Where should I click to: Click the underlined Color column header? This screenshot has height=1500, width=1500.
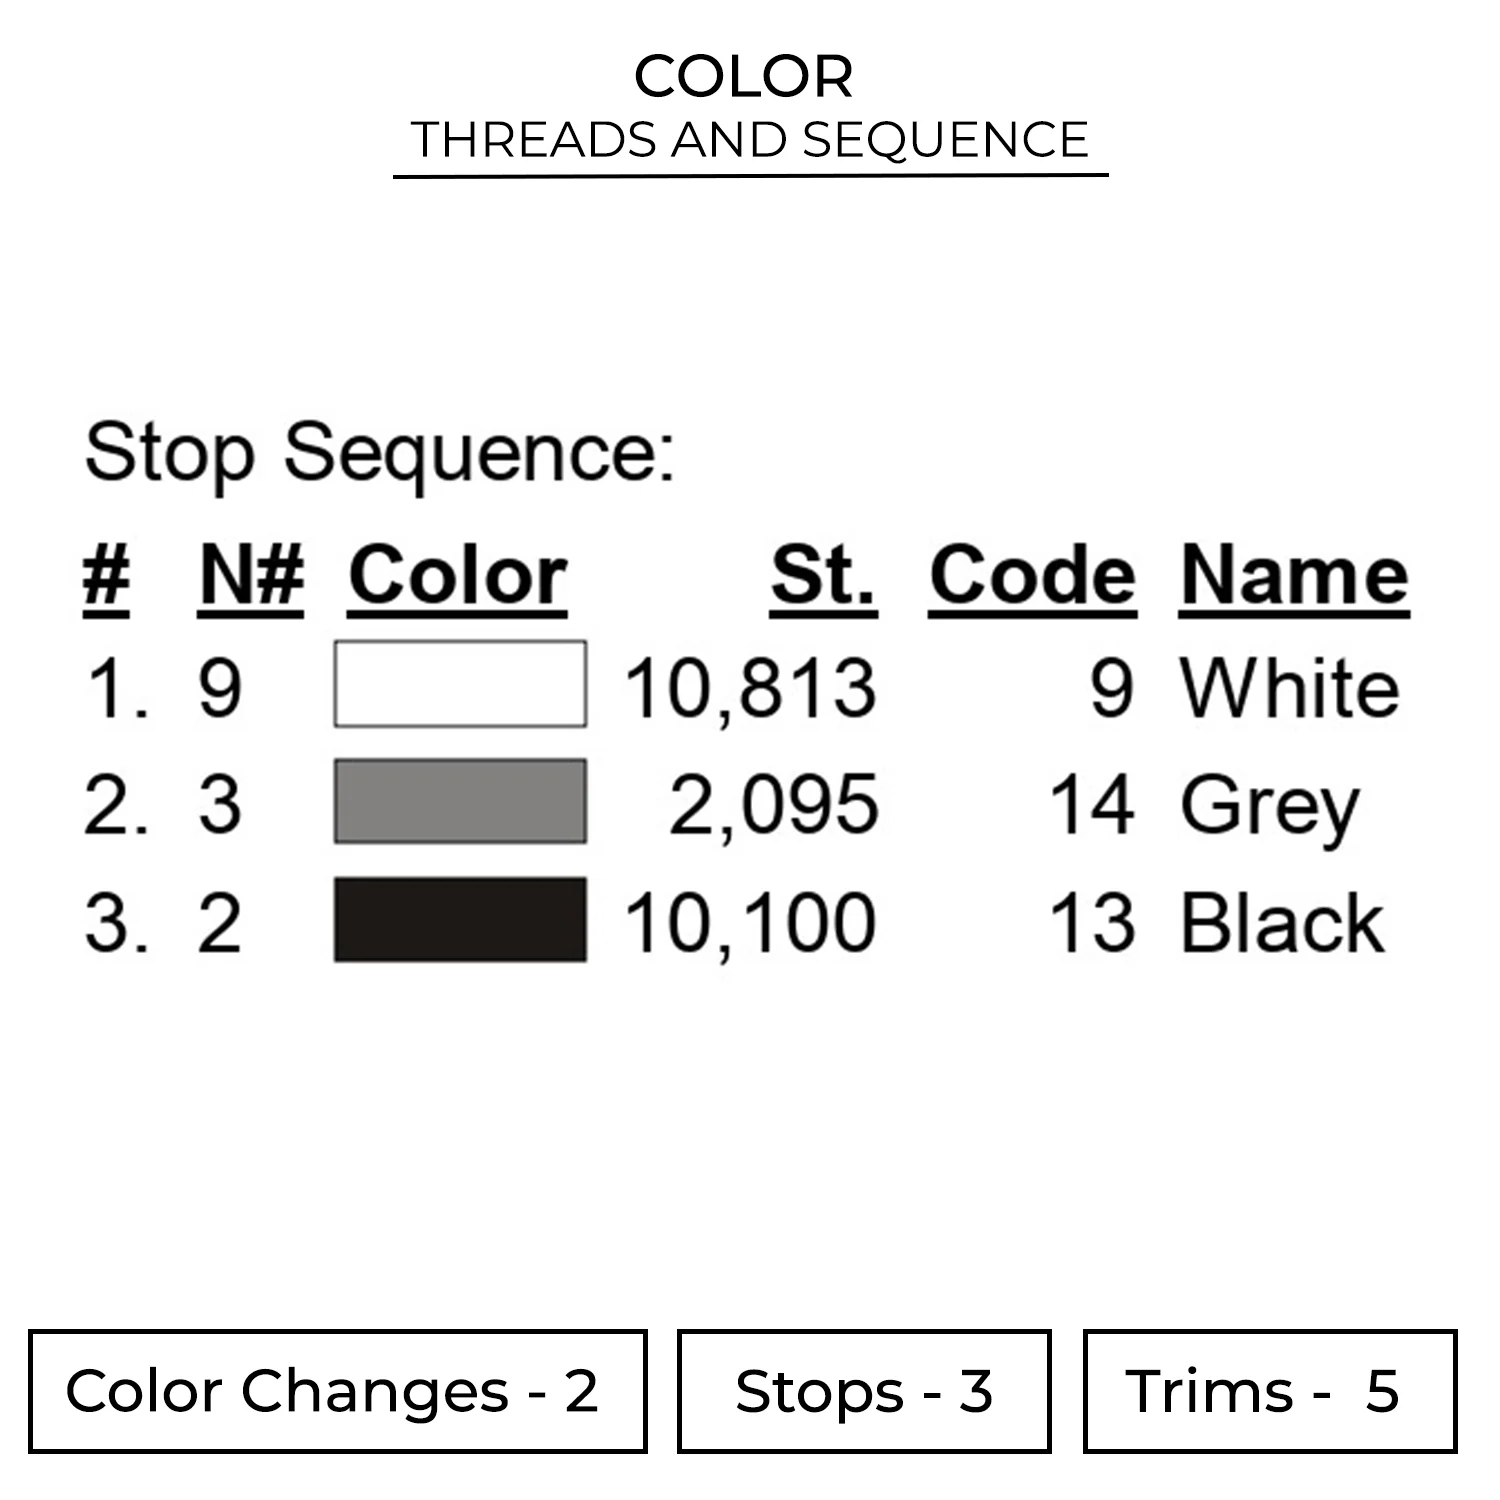458,577
